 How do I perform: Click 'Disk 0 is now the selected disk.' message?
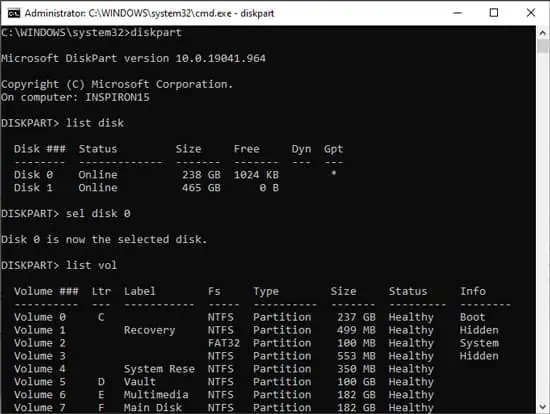pos(104,240)
